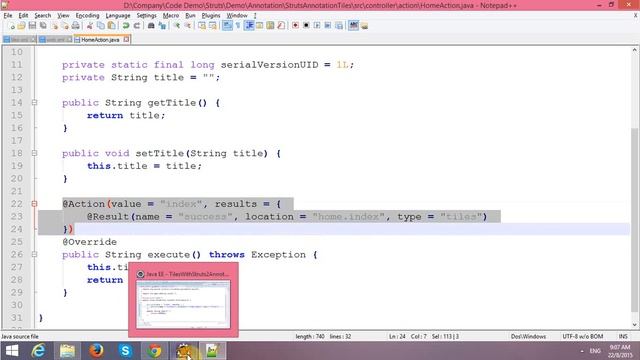Screen dimensions: 640x360
Task: Click 'length : 740' in status bar
Action: click(x=310, y=336)
